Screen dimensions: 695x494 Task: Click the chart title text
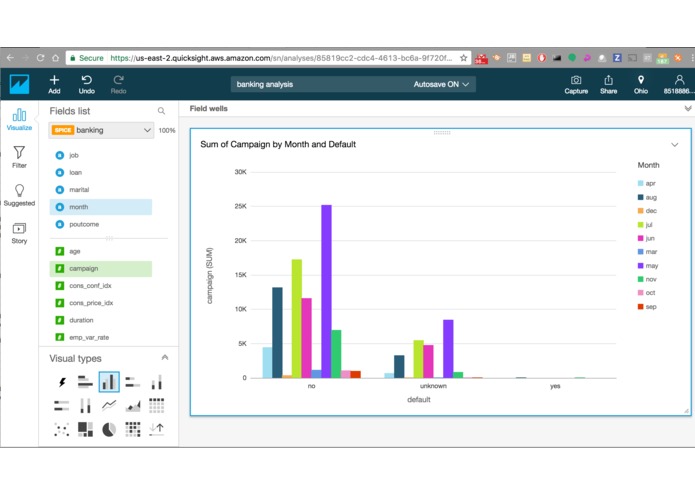point(278,144)
